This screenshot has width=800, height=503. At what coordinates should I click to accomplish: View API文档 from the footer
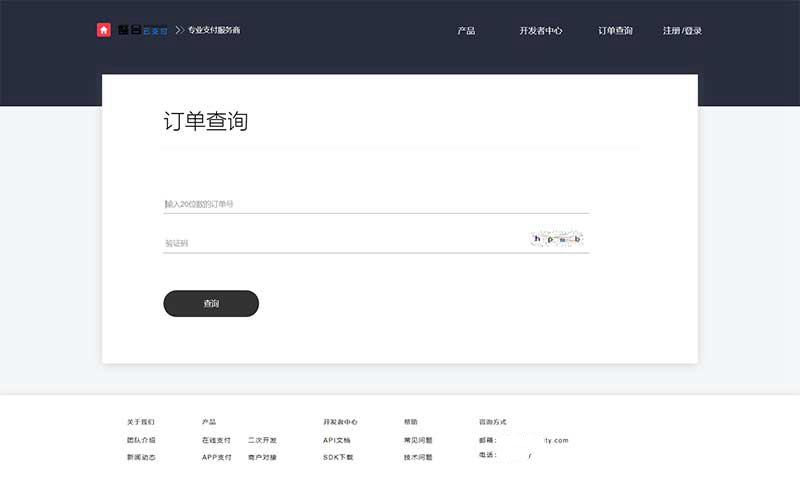click(x=337, y=440)
